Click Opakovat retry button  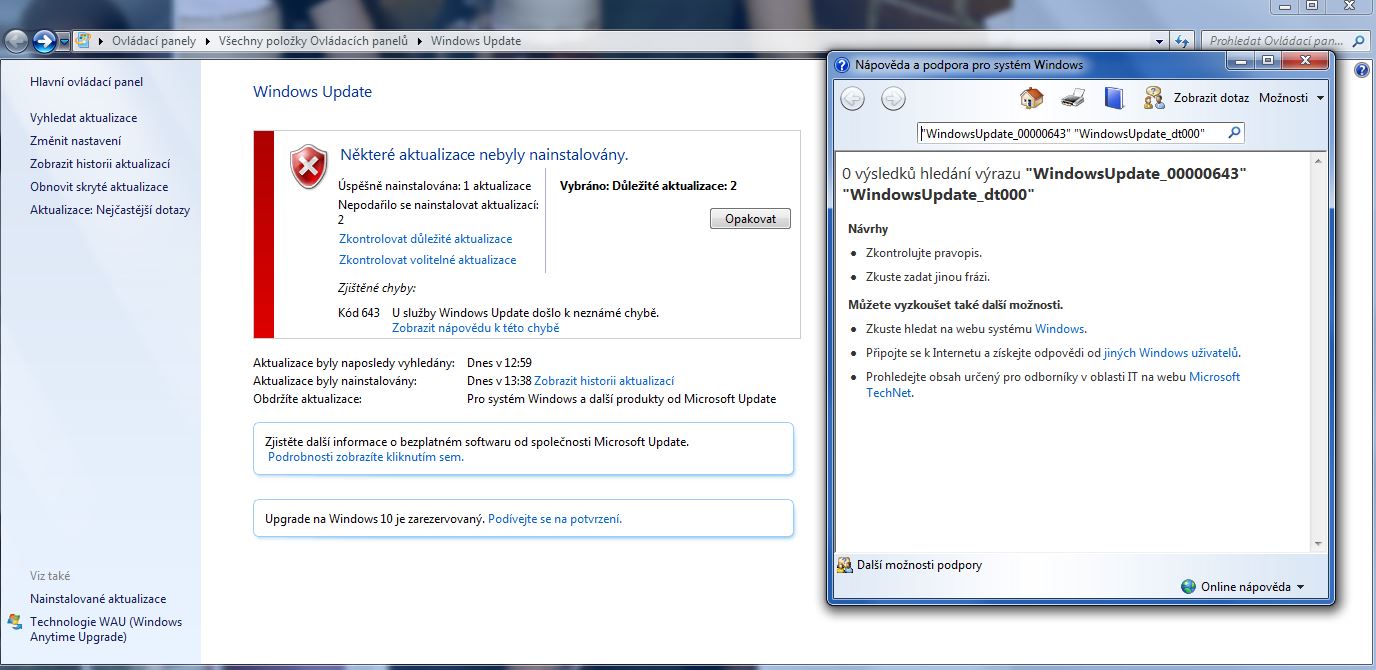tap(750, 219)
